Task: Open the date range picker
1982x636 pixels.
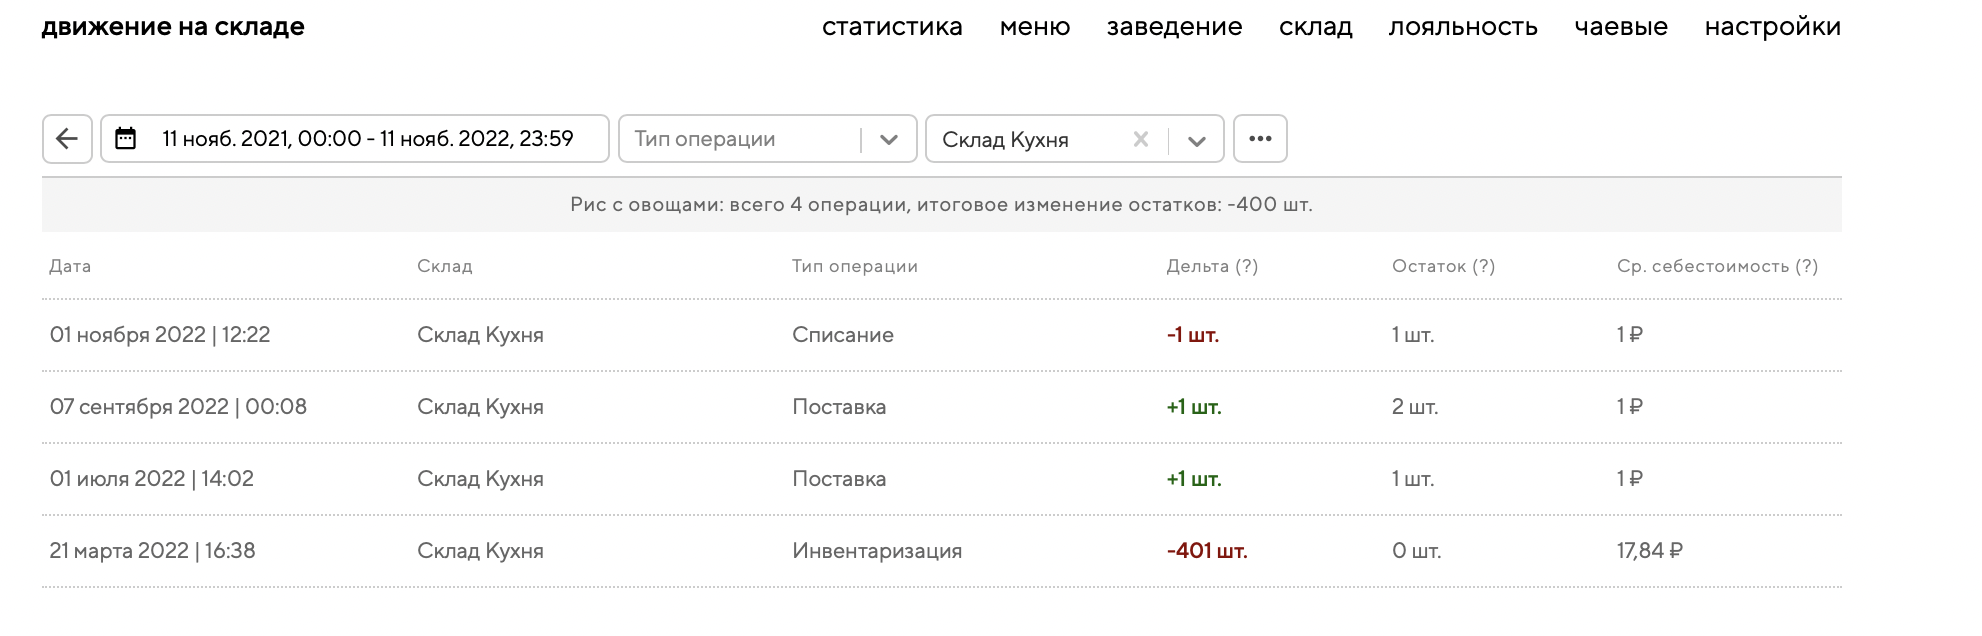Action: click(367, 139)
